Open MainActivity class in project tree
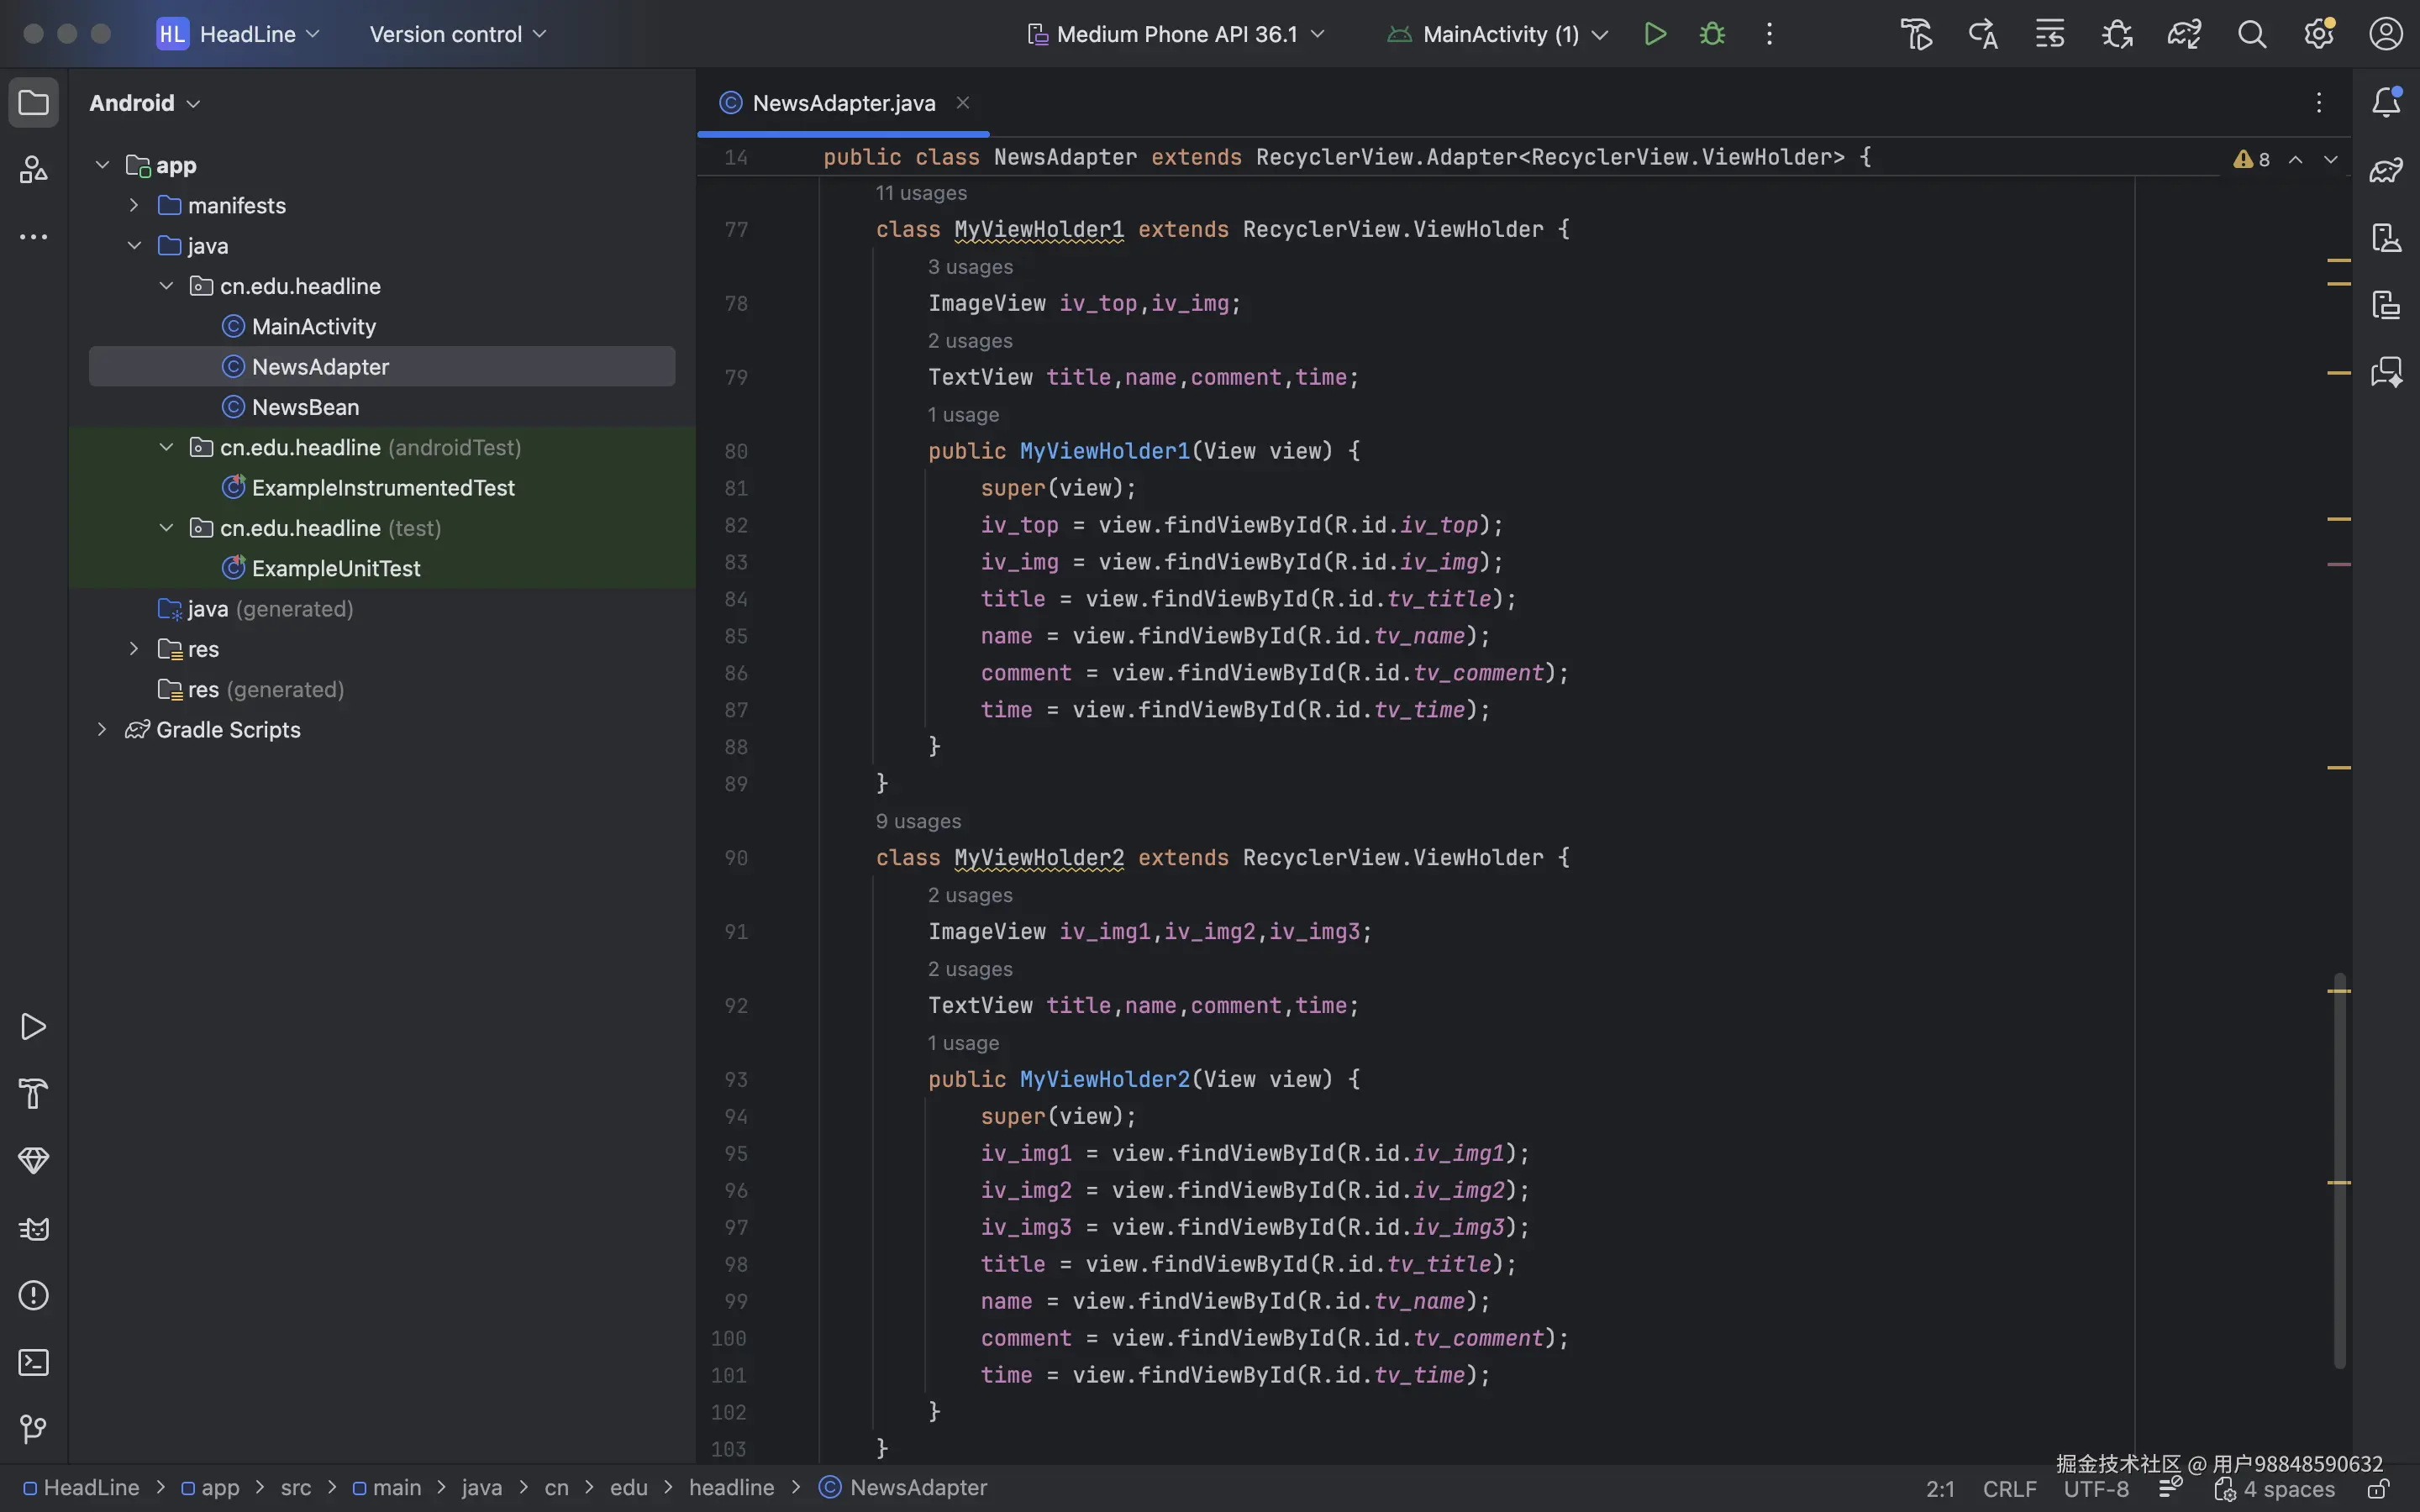The image size is (2420, 1512). point(313,326)
